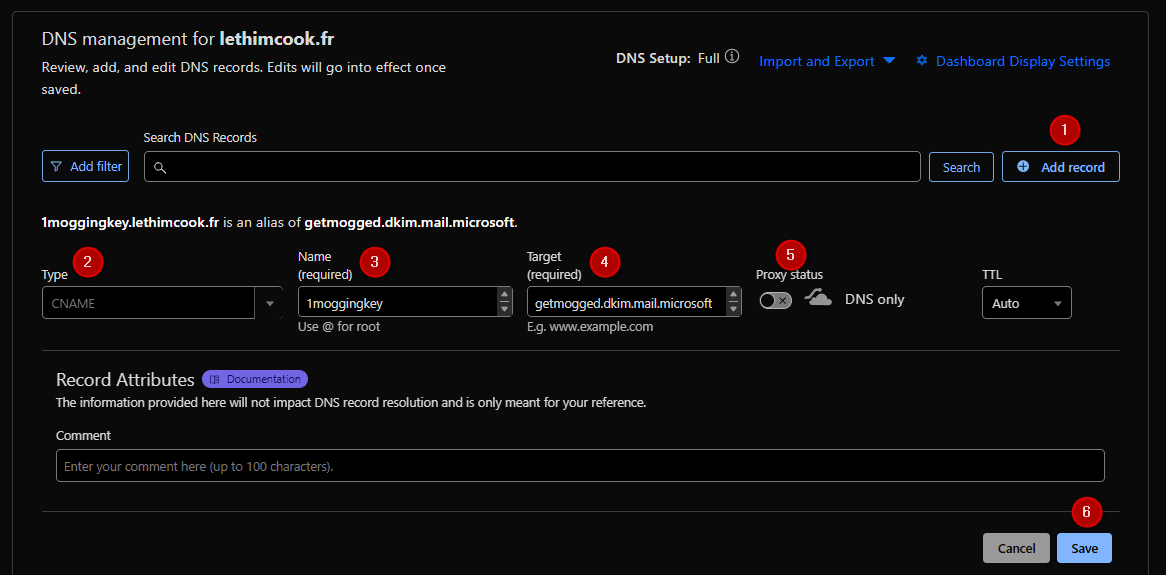Click the Comment input field
The height and width of the screenshot is (575, 1166).
tap(580, 466)
